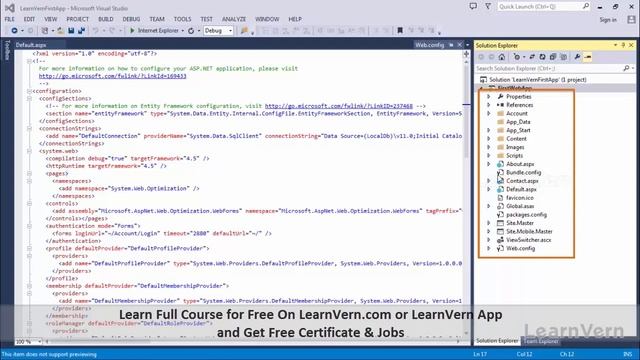Screen dimensions: 640x360
Task: Click the Find in Files toolbar icon
Action: pos(244,31)
